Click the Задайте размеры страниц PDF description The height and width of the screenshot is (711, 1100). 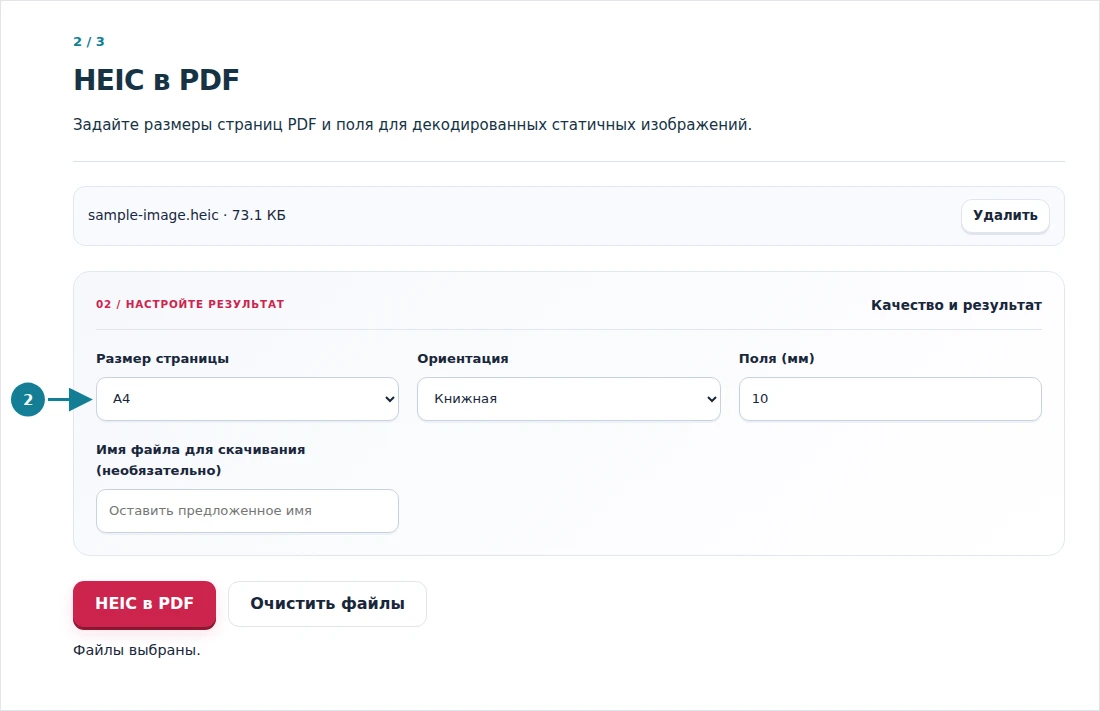click(x=412, y=125)
